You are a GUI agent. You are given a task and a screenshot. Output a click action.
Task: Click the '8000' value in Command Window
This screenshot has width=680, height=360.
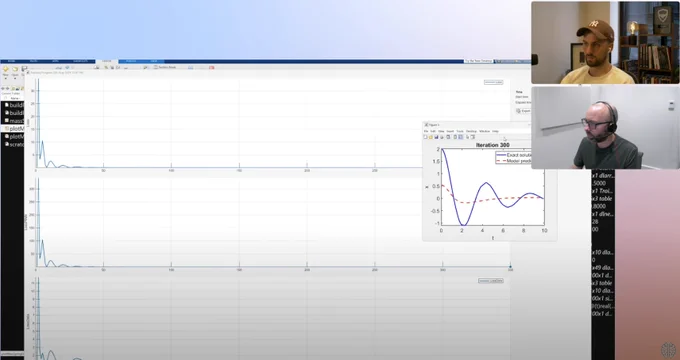599,206
